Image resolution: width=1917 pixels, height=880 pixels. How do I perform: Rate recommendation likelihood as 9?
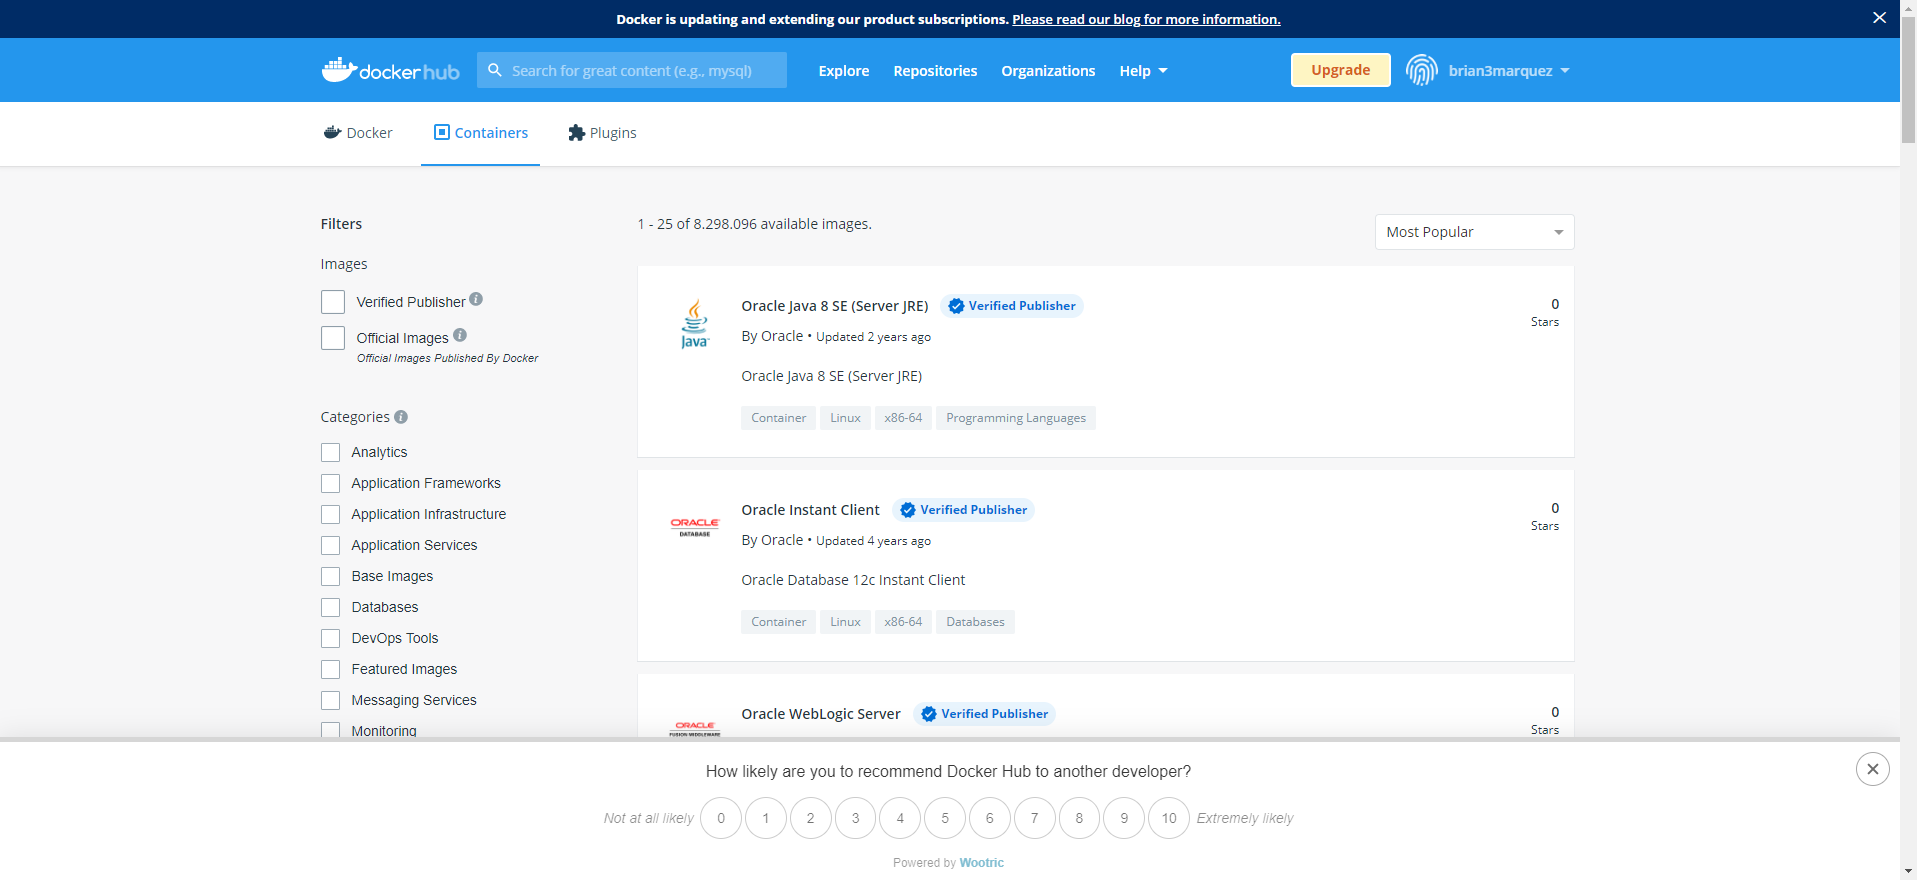point(1124,818)
